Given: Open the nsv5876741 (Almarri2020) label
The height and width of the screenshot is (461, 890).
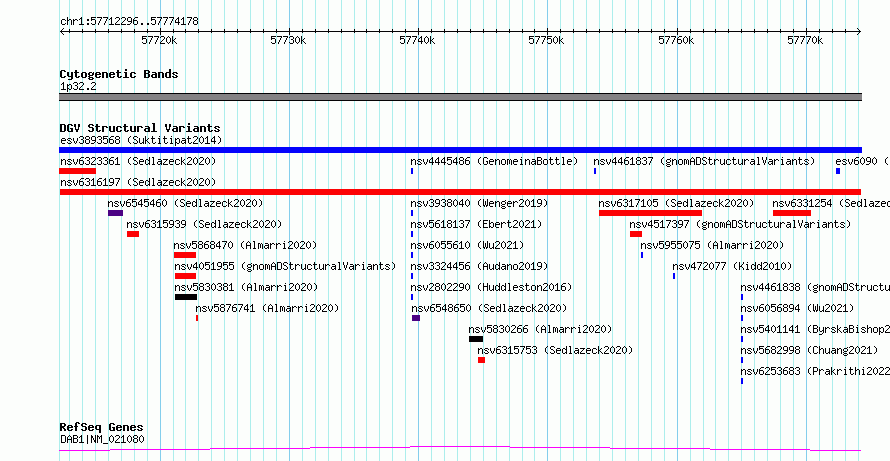Looking at the screenshot, I should (x=267, y=308).
